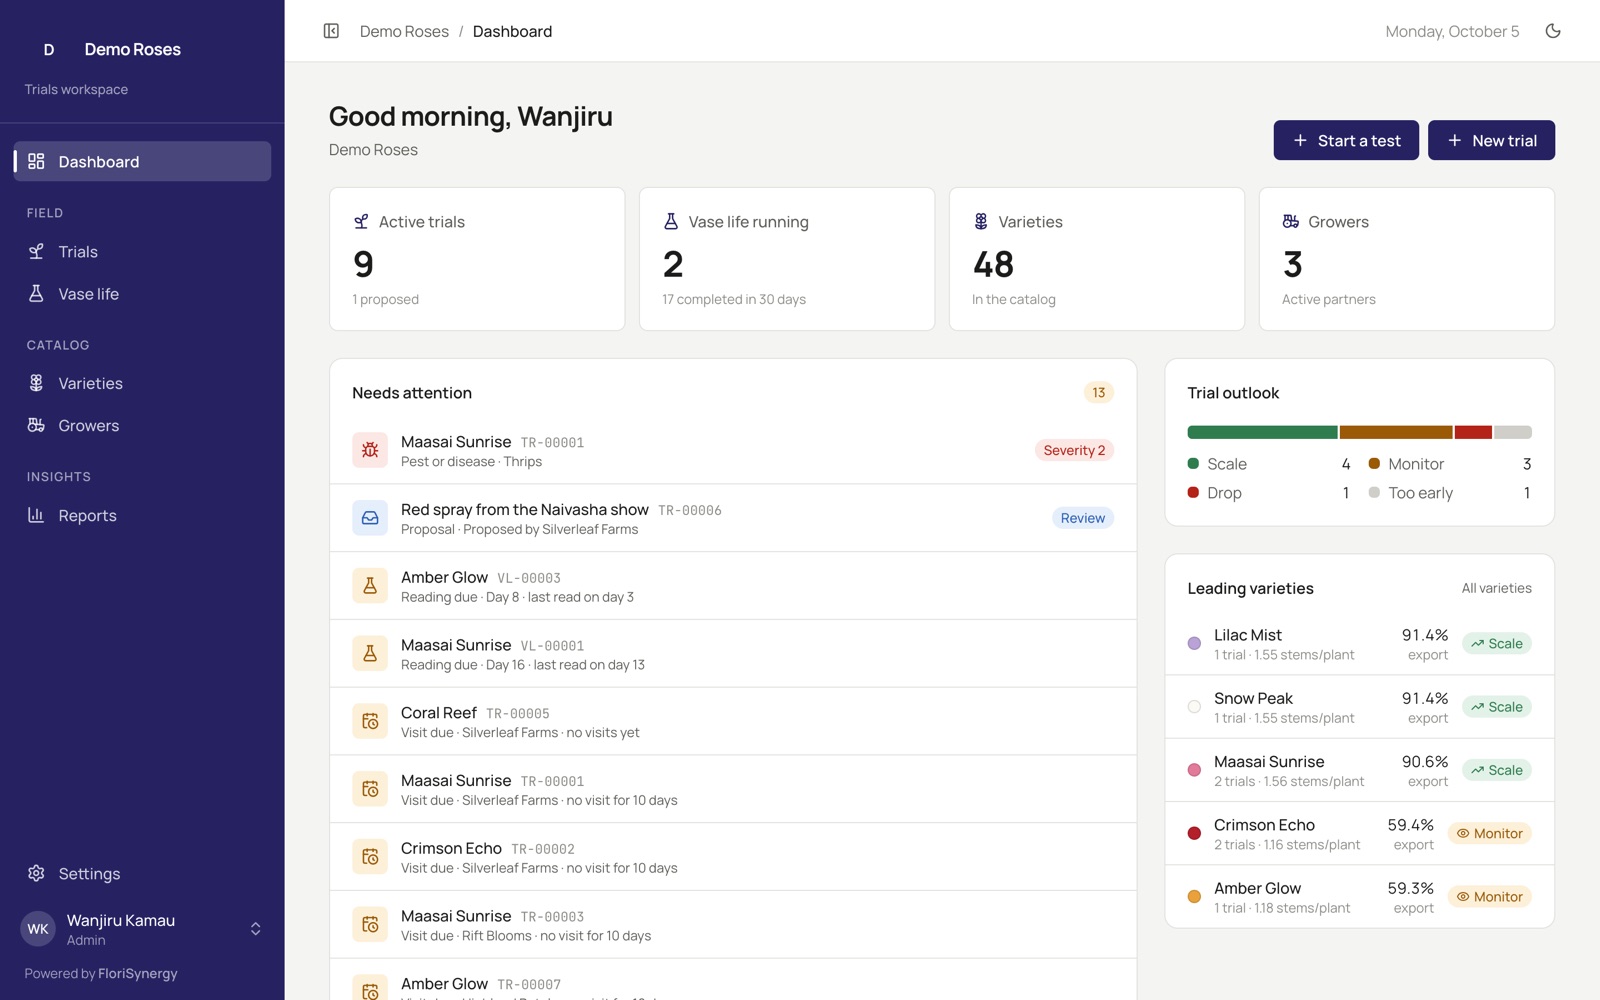Click the Settings gear icon
Viewport: 1600px width, 1000px height.
coord(36,873)
